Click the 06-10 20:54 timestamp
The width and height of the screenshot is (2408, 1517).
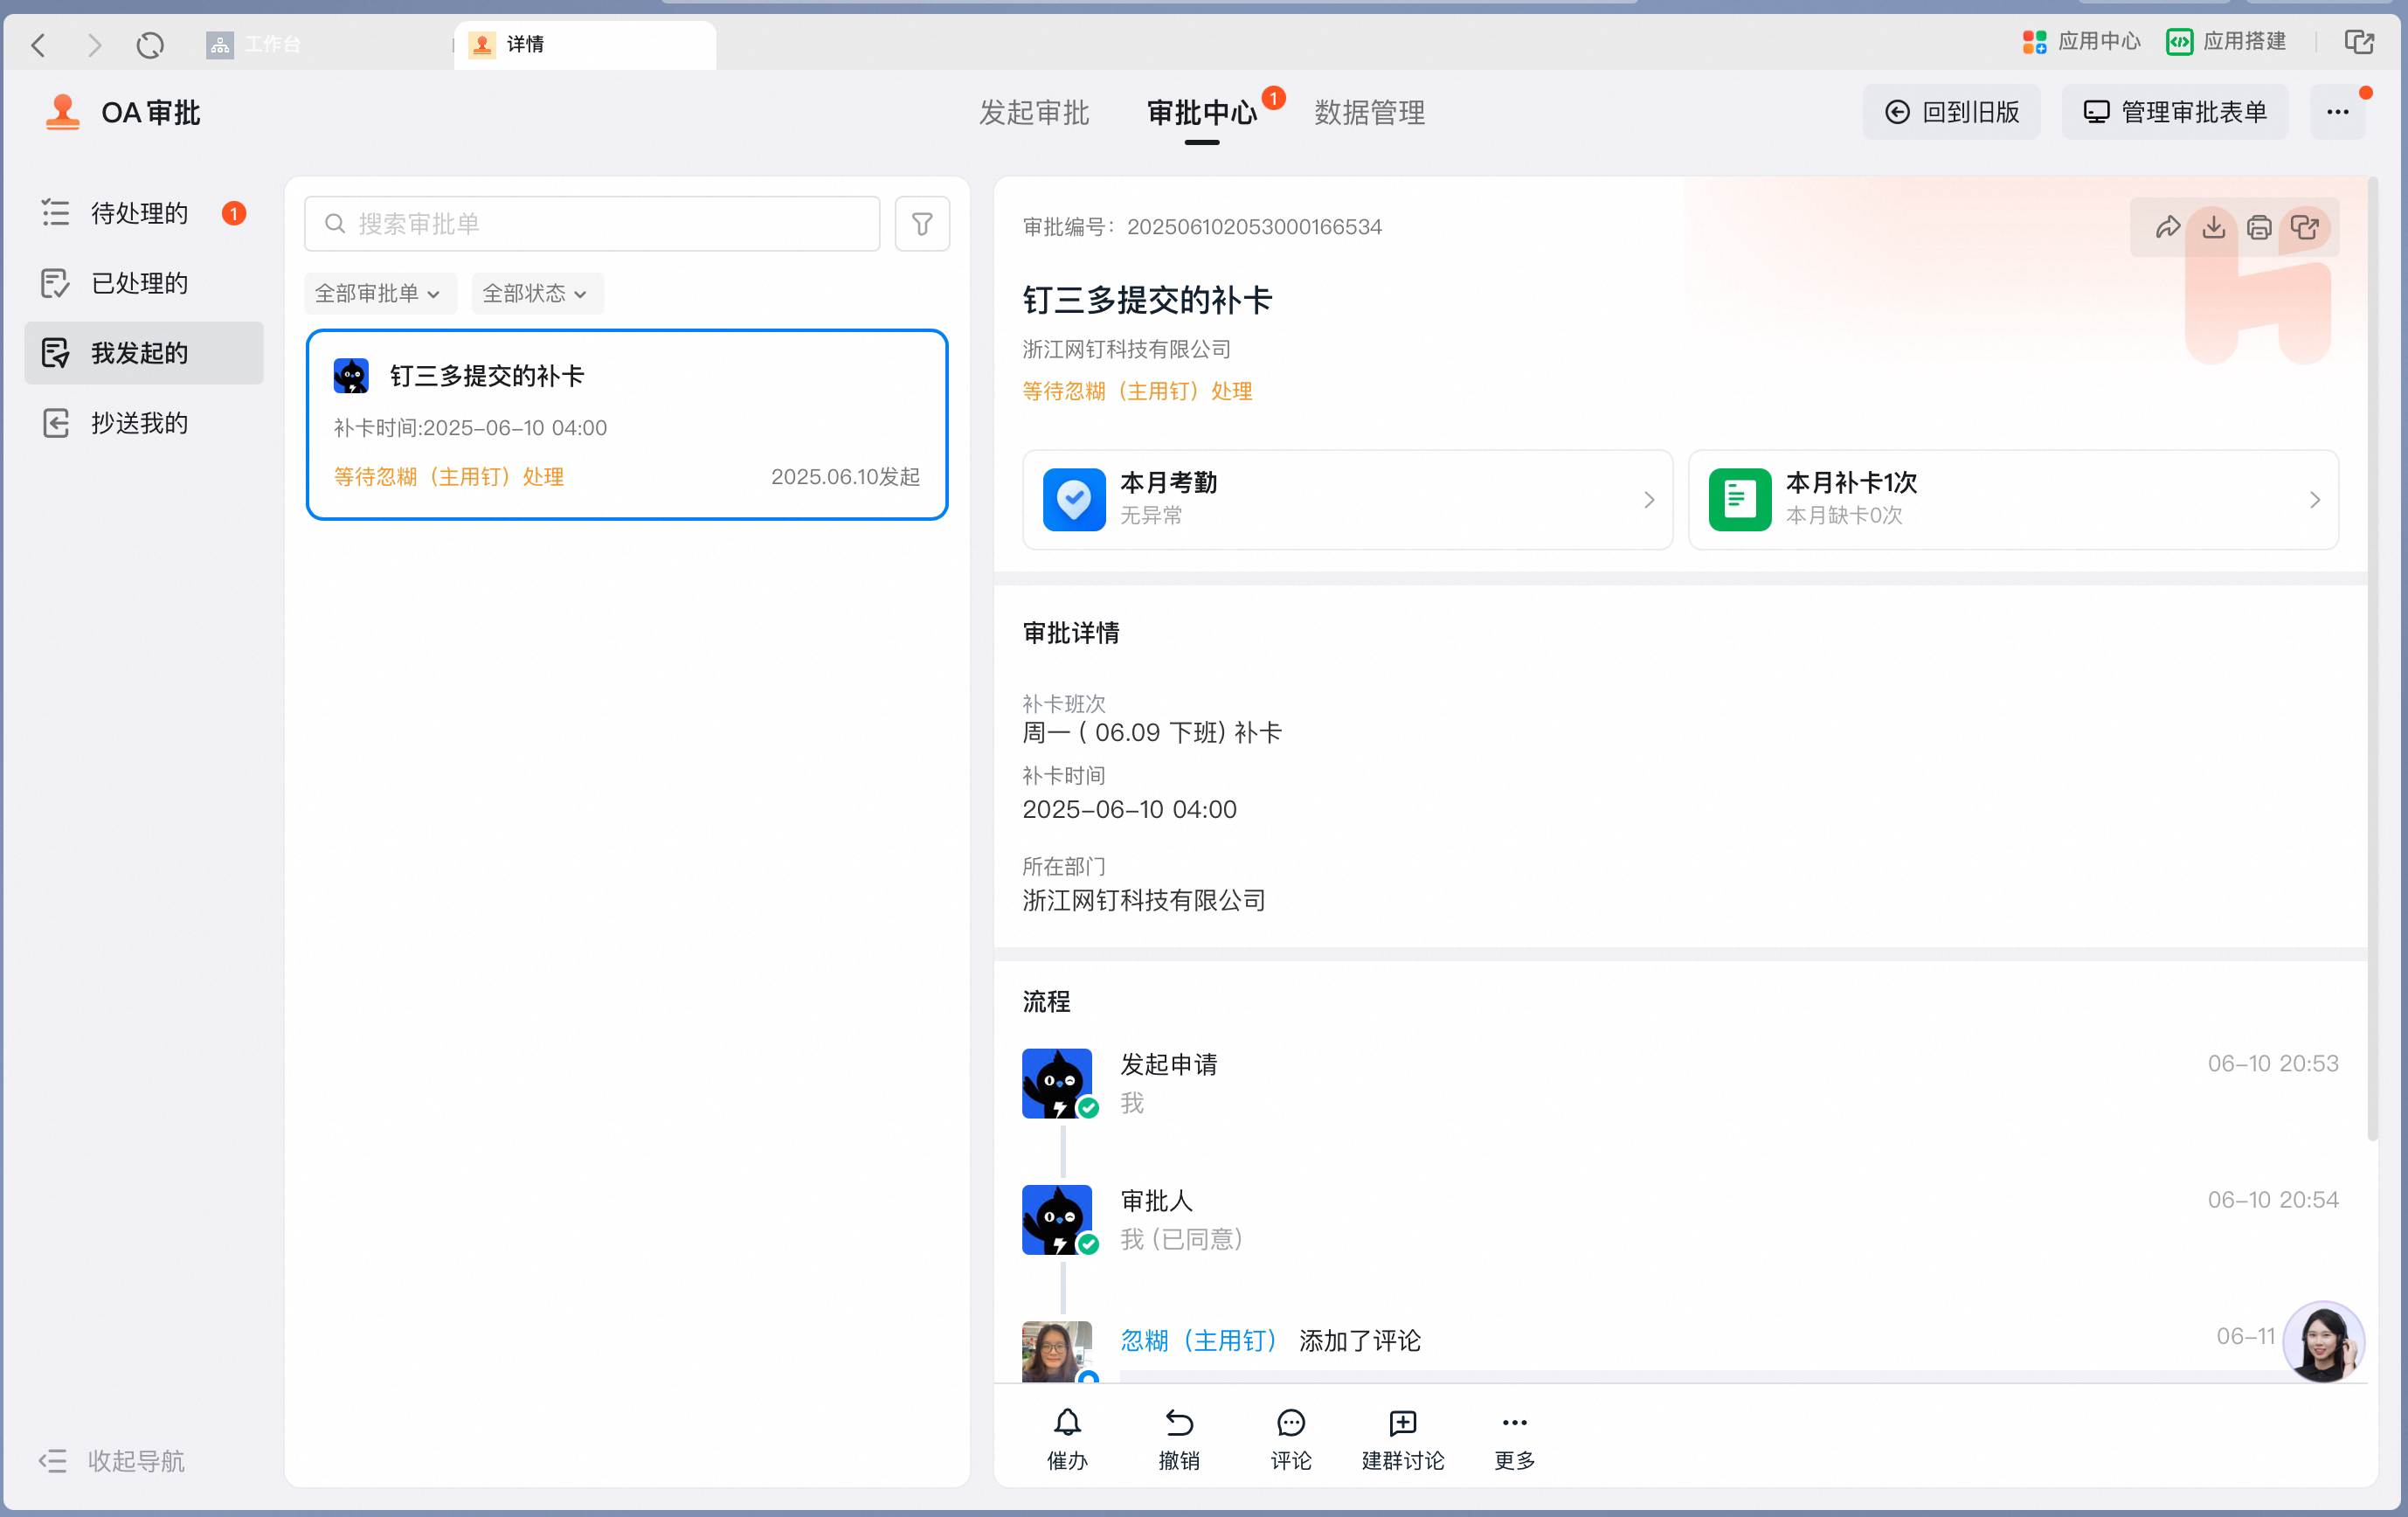[2273, 1199]
